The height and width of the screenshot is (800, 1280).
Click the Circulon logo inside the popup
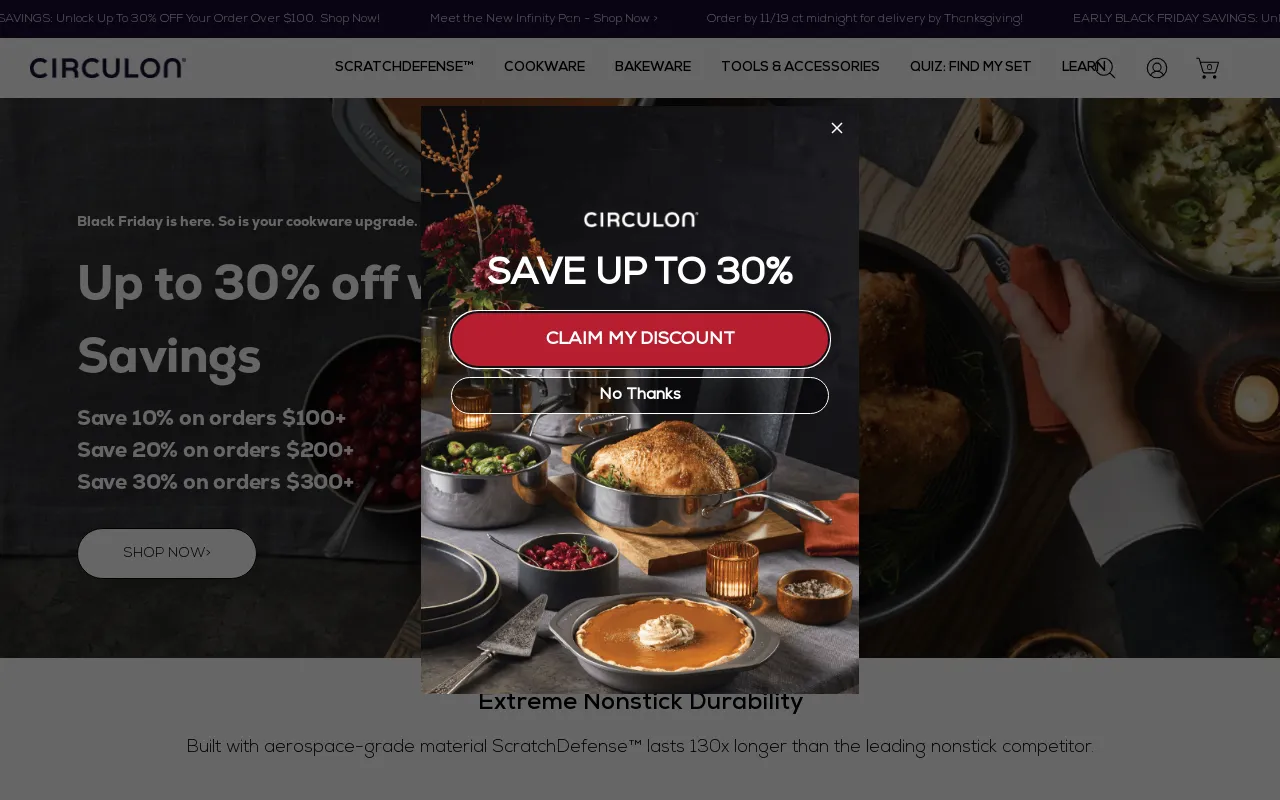(x=640, y=219)
